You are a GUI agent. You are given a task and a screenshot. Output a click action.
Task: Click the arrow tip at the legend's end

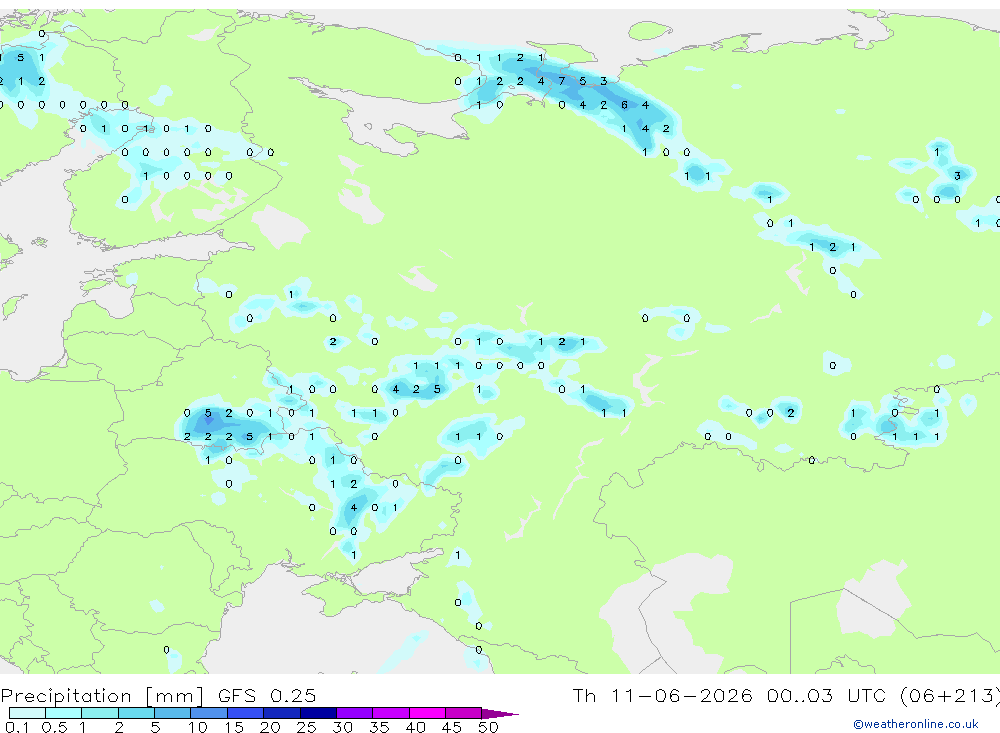tap(500, 714)
